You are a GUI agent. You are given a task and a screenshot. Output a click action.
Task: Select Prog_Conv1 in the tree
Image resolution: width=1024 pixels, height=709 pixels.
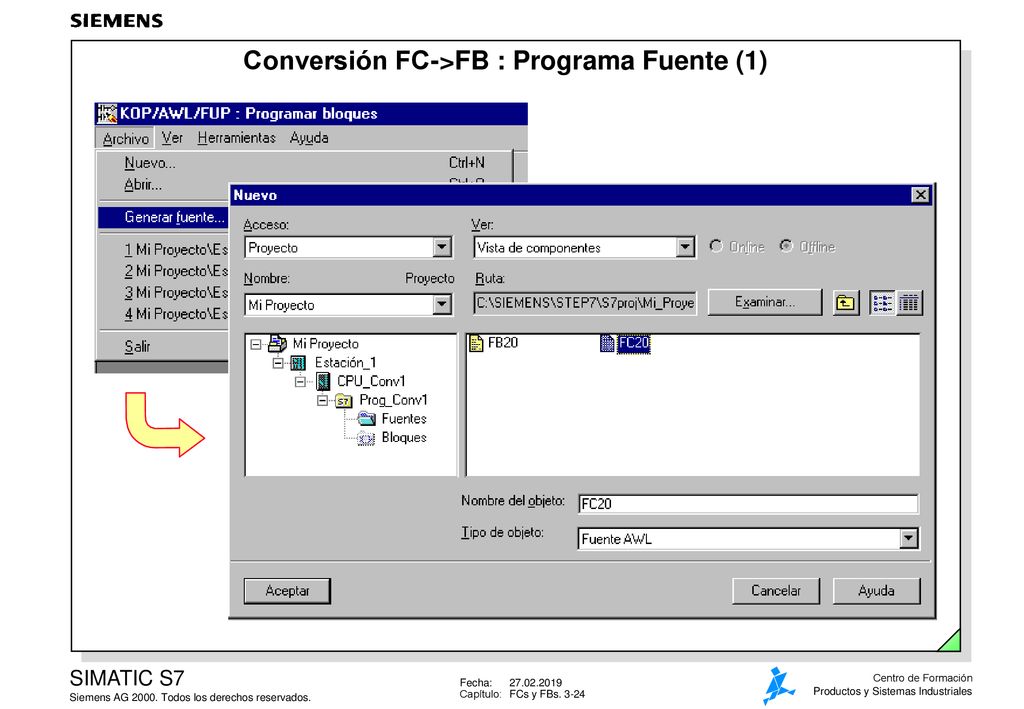click(393, 400)
